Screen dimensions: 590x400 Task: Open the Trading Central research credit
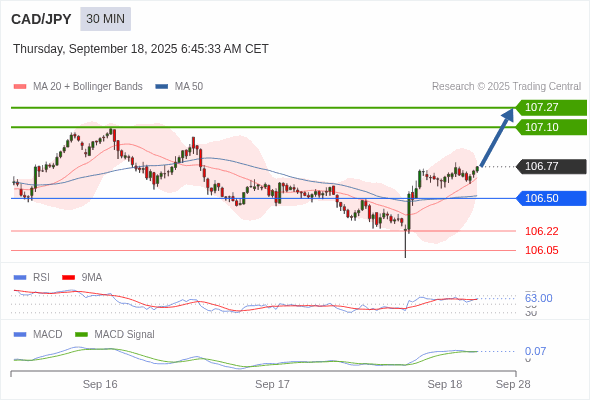click(506, 87)
